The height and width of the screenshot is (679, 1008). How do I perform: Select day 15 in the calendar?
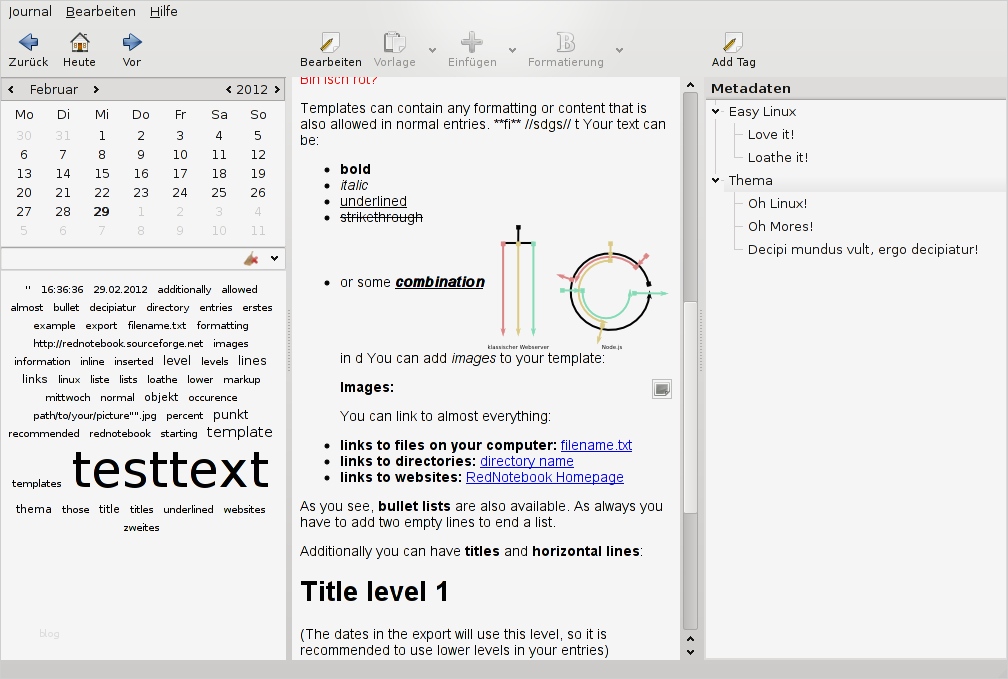(102, 173)
